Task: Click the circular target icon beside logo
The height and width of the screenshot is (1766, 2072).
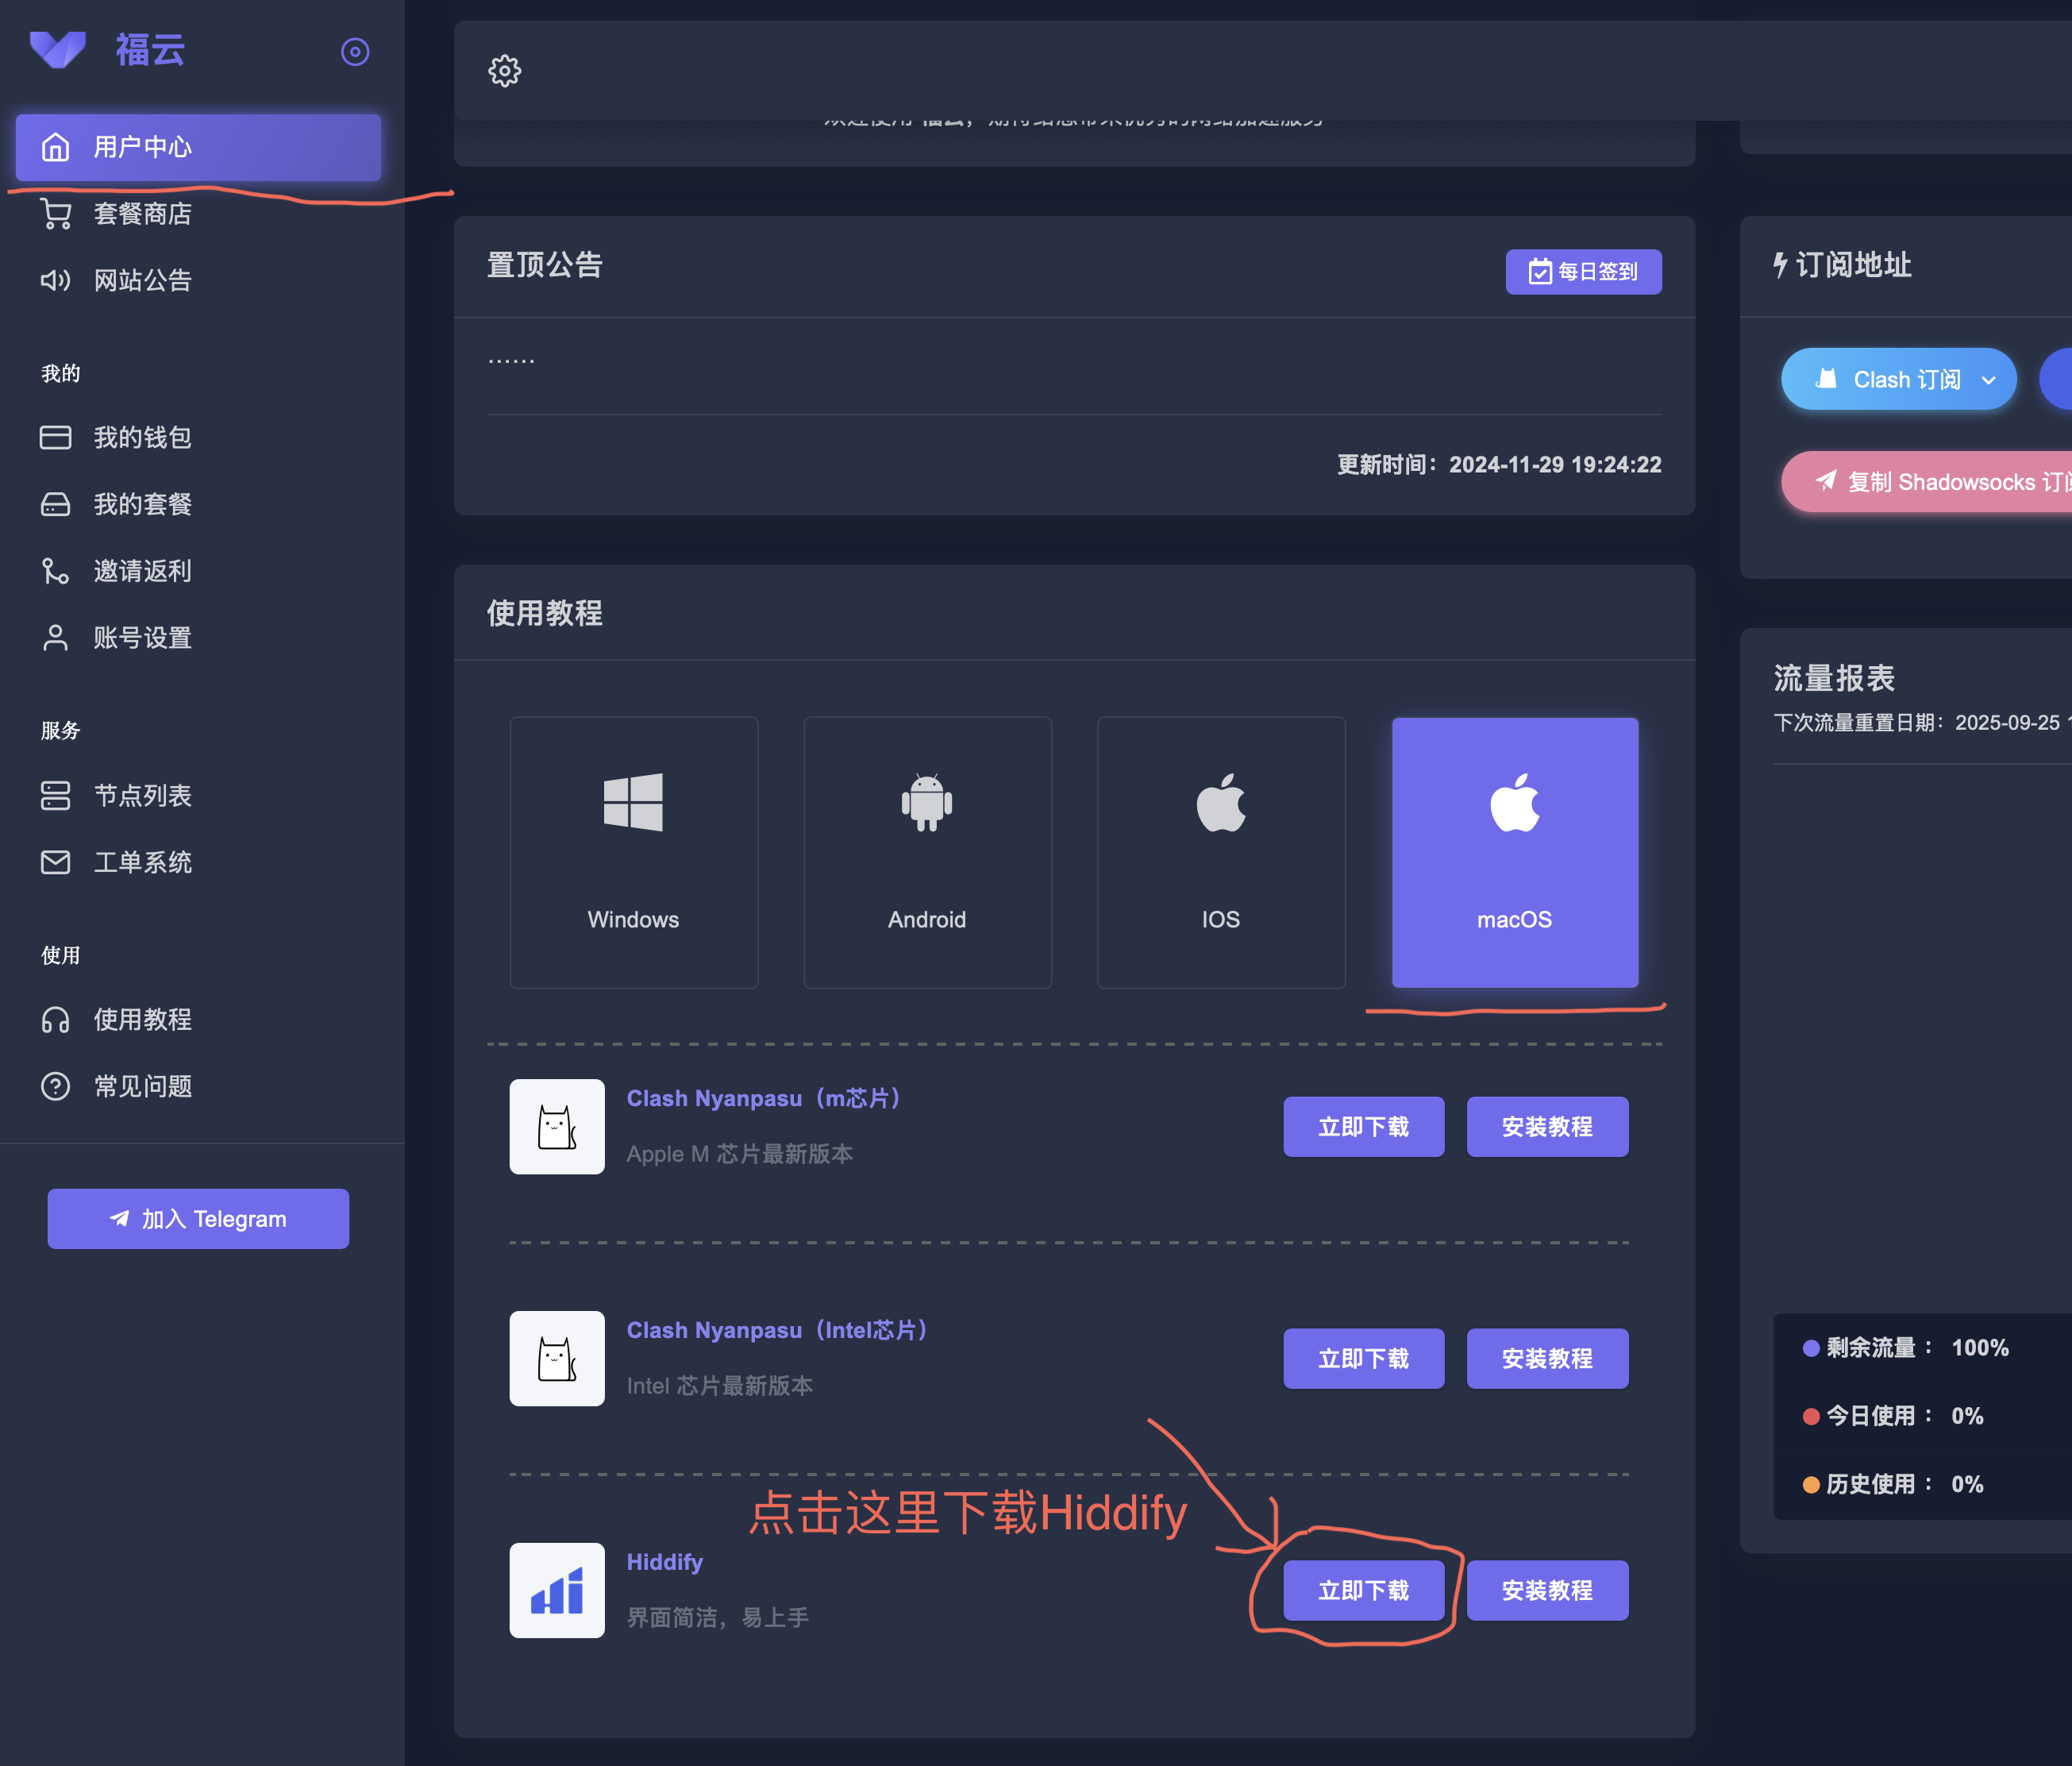Action: click(x=355, y=52)
